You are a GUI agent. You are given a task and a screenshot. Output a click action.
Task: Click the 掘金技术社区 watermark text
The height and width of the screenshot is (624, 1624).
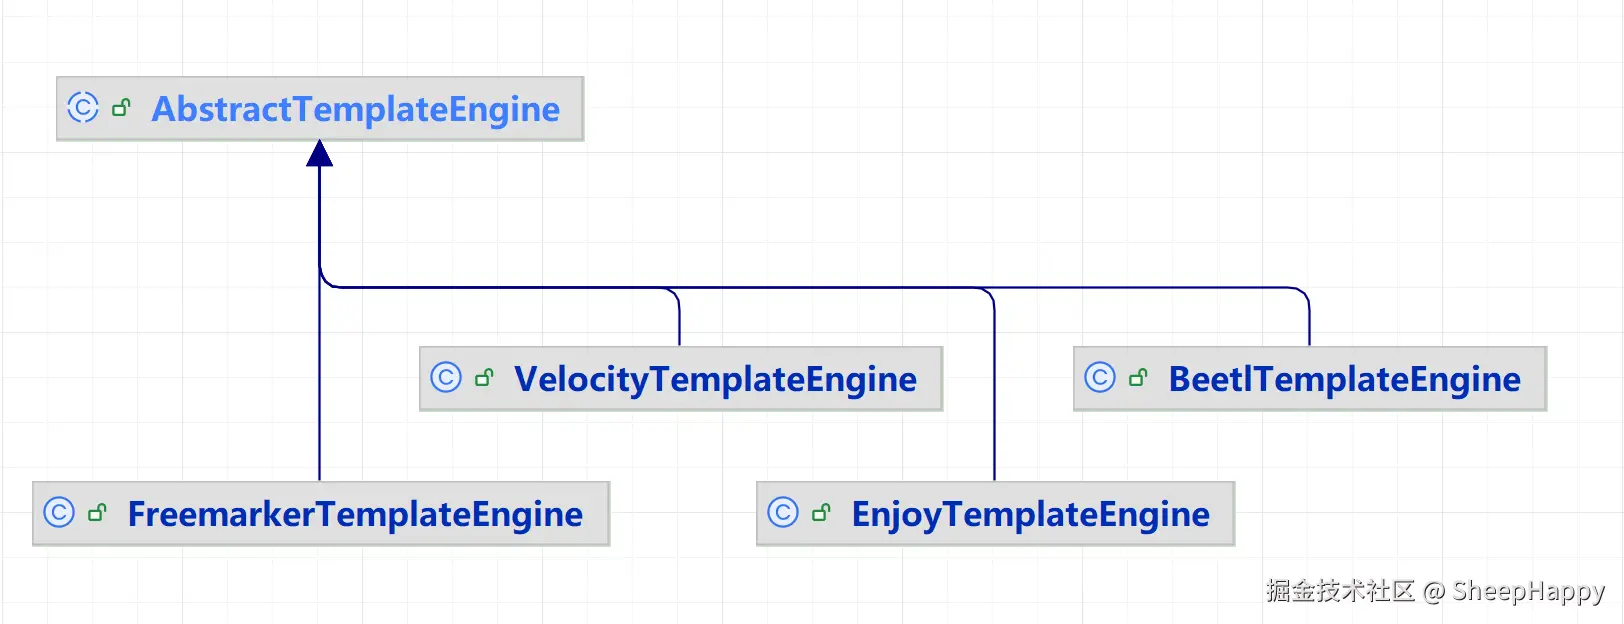[1340, 591]
